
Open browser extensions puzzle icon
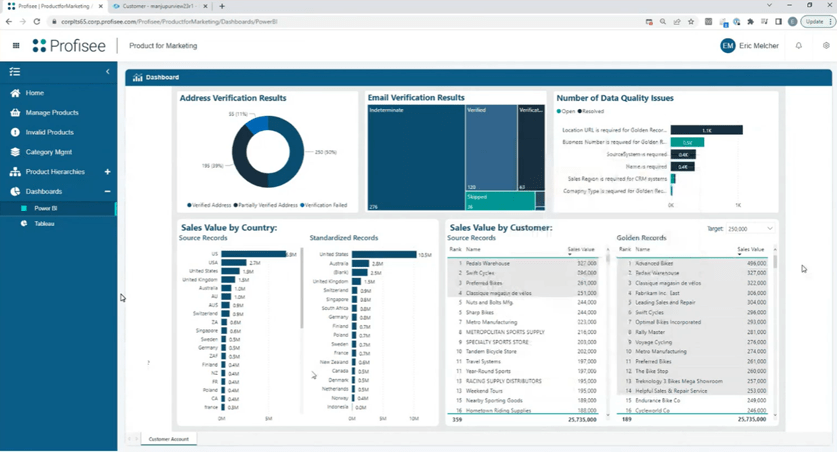point(751,22)
